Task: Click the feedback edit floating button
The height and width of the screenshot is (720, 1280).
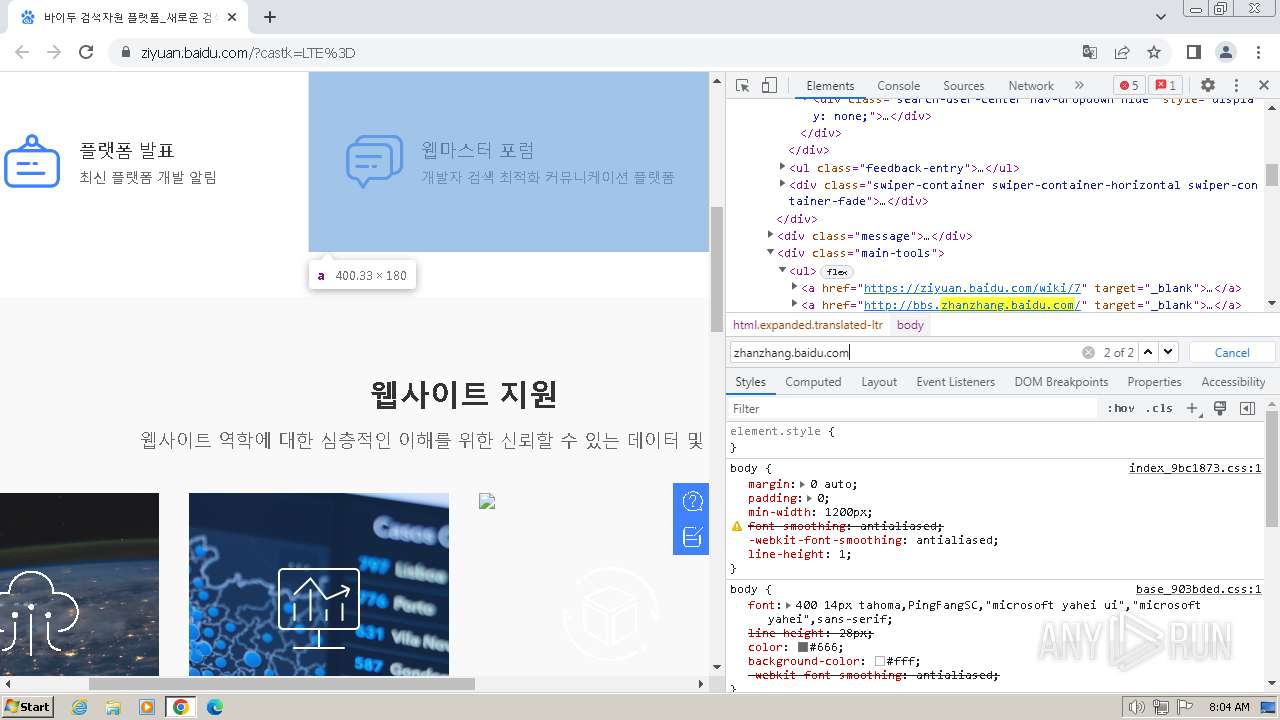Action: [692, 537]
